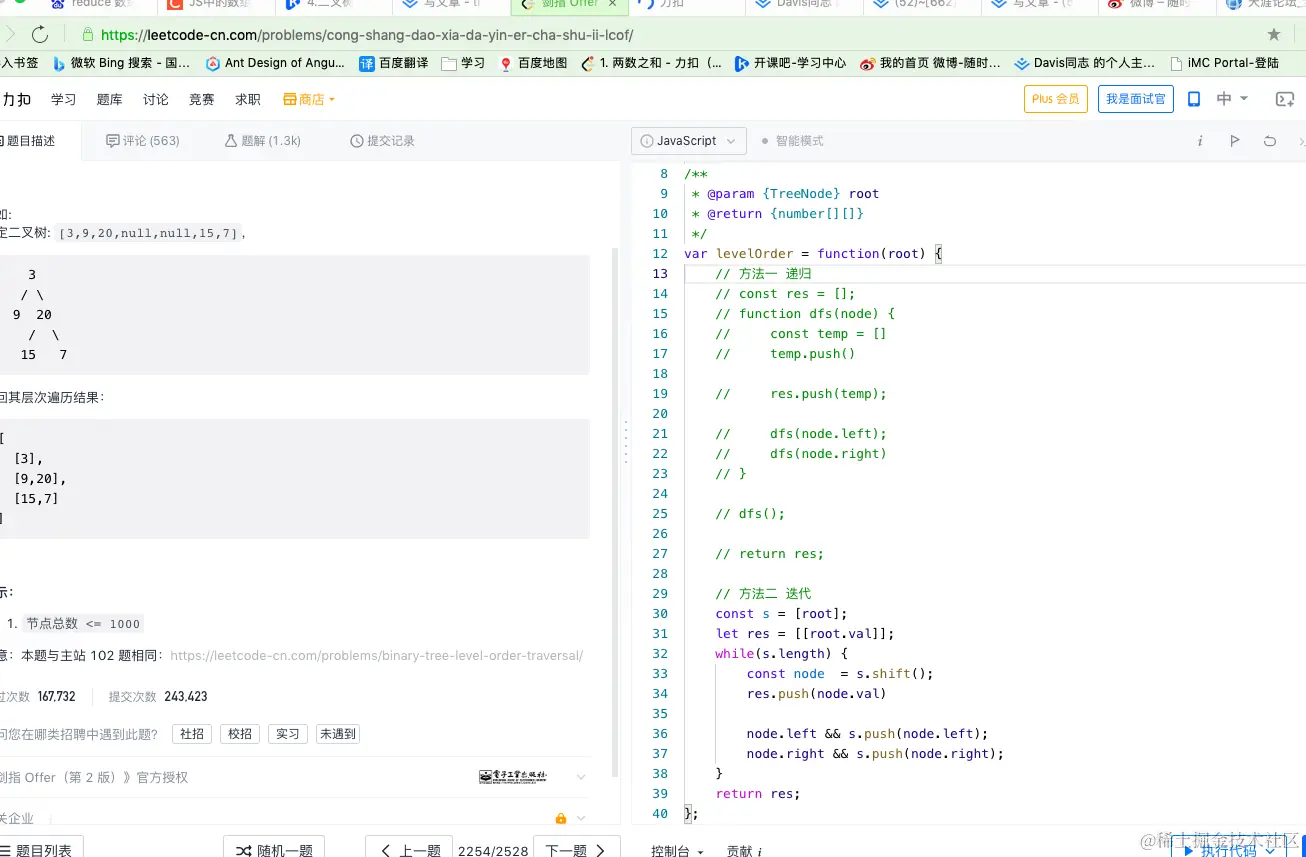Image resolution: width=1306 pixels, height=857 pixels.
Task: Expand the 剑指 Offer 官方授权 section
Action: click(581, 777)
